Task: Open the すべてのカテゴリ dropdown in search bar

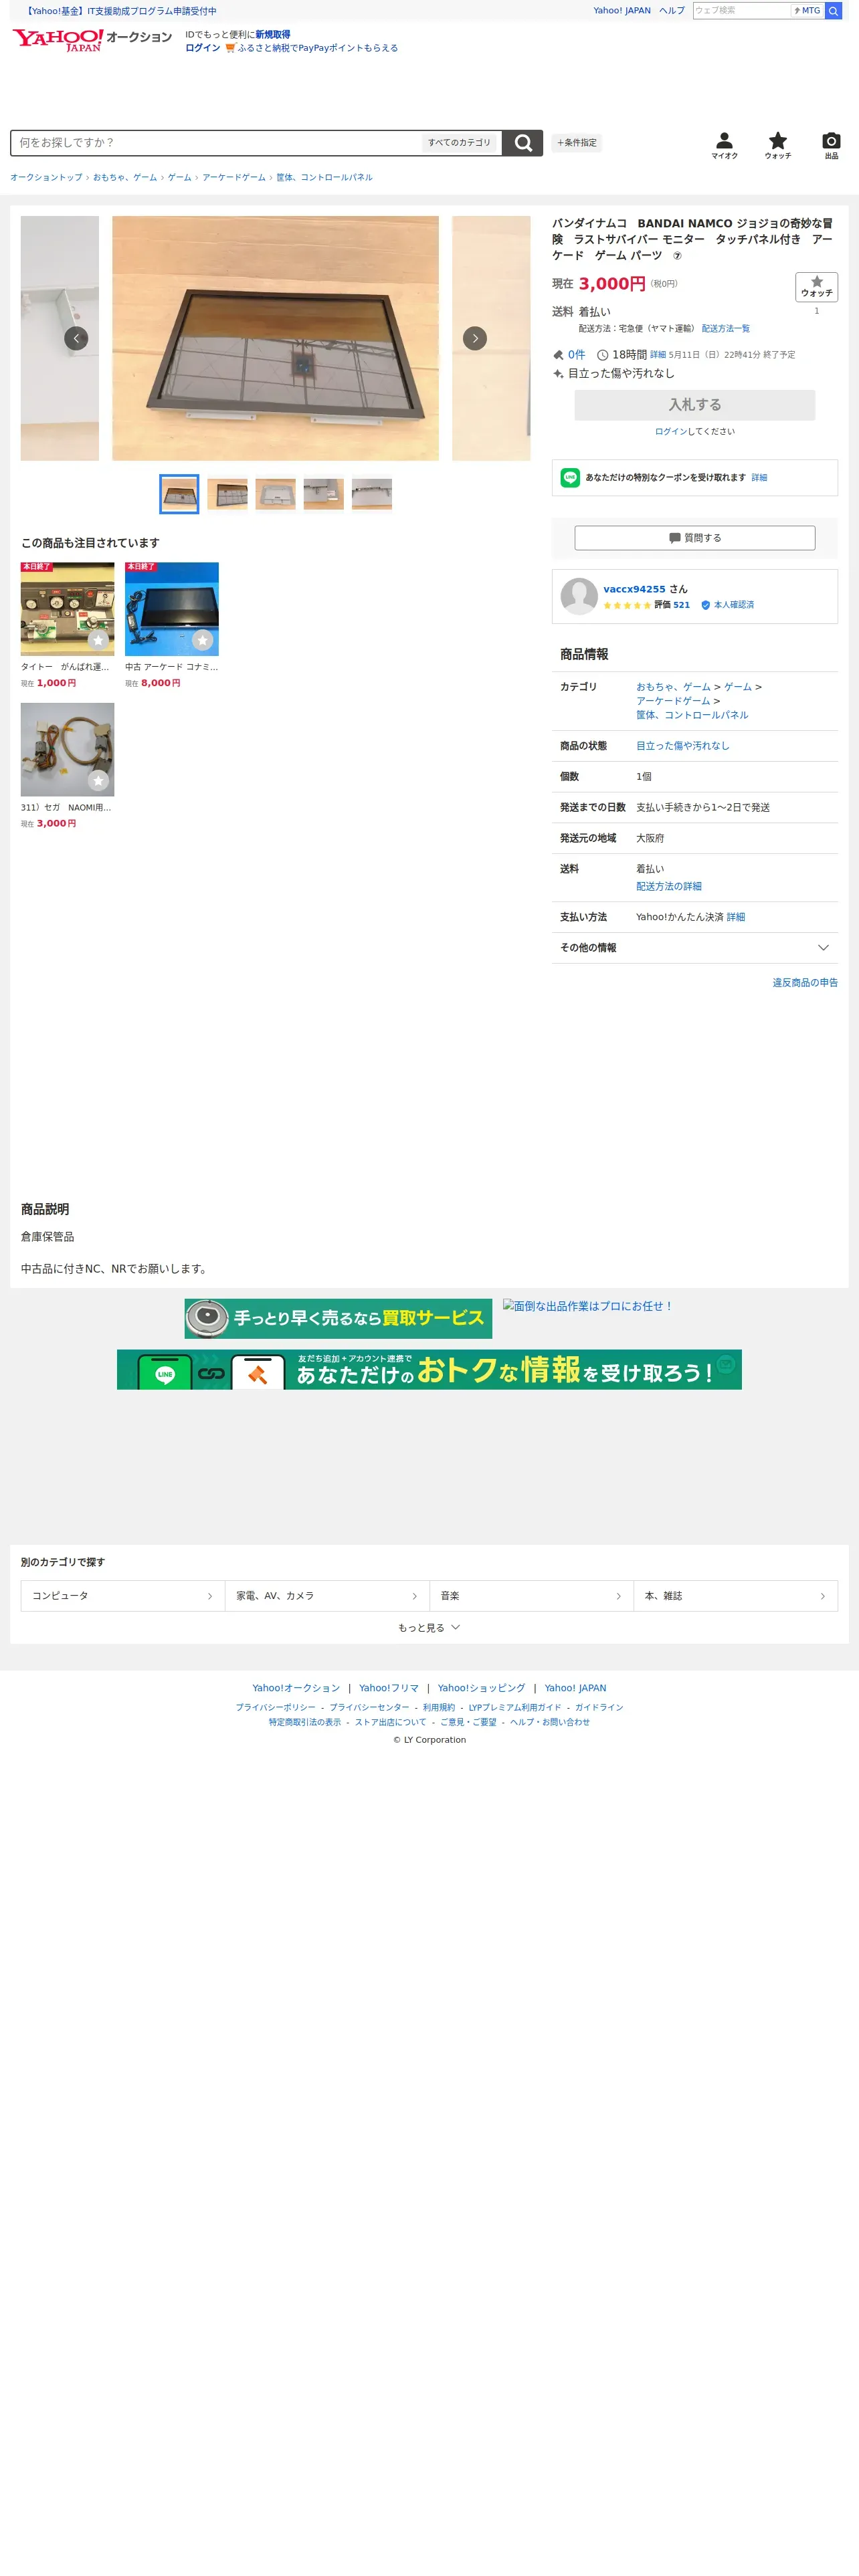Action: point(459,143)
